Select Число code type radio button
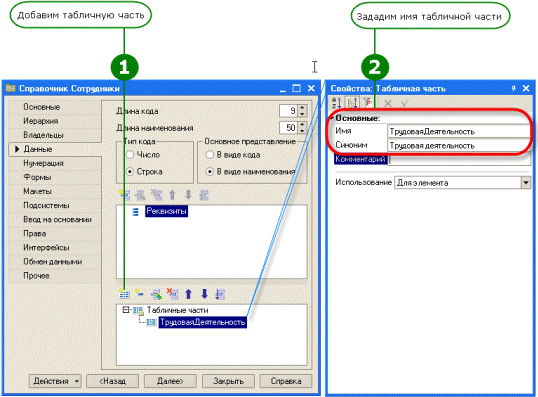This screenshot has width=538, height=397. pos(130,155)
